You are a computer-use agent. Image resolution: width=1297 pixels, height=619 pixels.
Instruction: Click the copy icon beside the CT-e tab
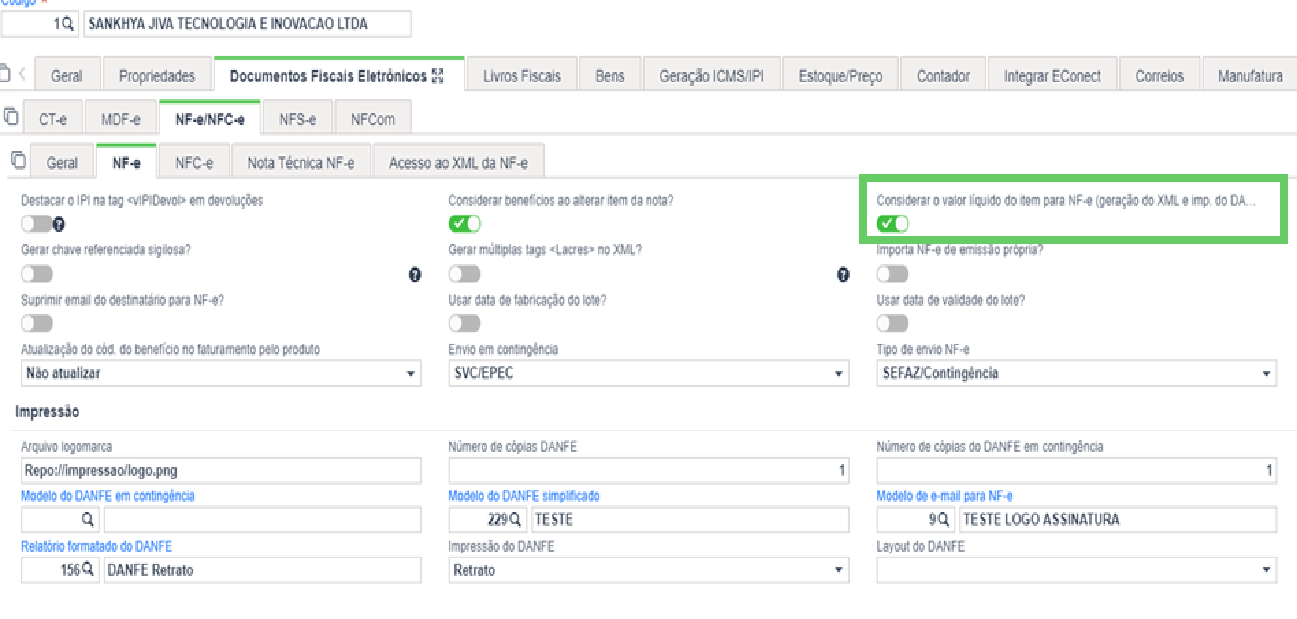click(x=10, y=117)
